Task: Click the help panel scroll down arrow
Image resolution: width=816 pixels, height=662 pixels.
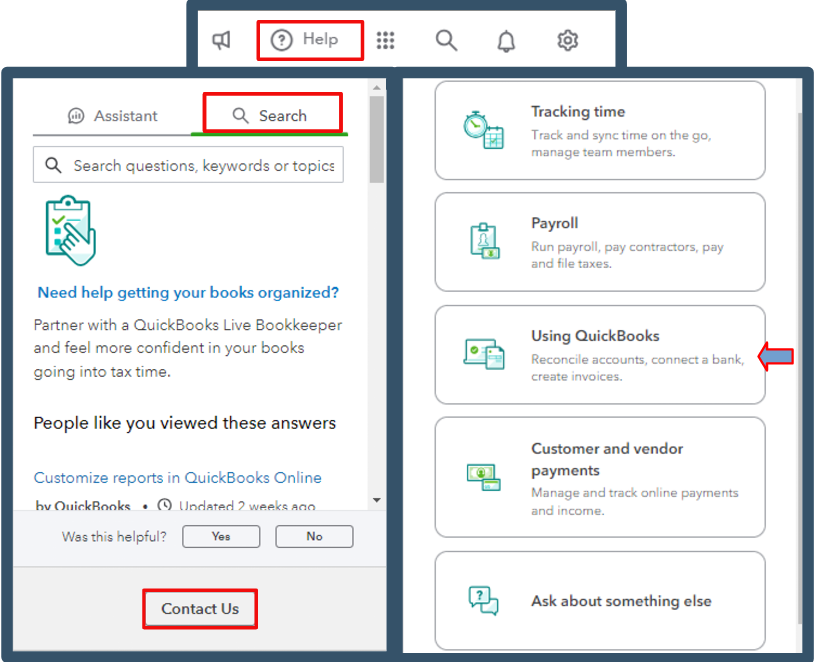Action: click(x=377, y=500)
